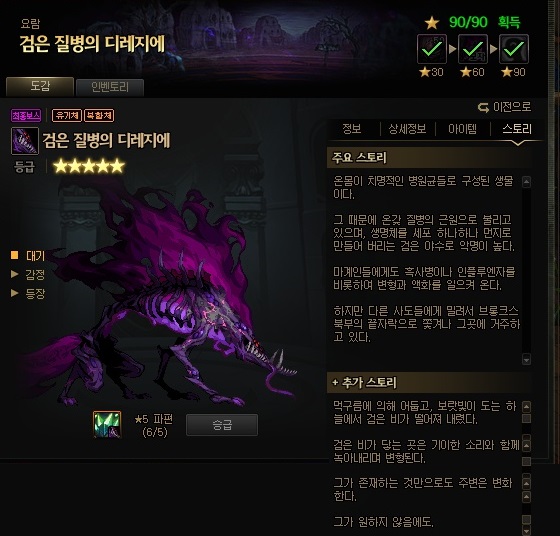This screenshot has height=536, width=560.
Task: Click the purple 최종보스 tag badge
Action: pyautogui.click(x=26, y=115)
